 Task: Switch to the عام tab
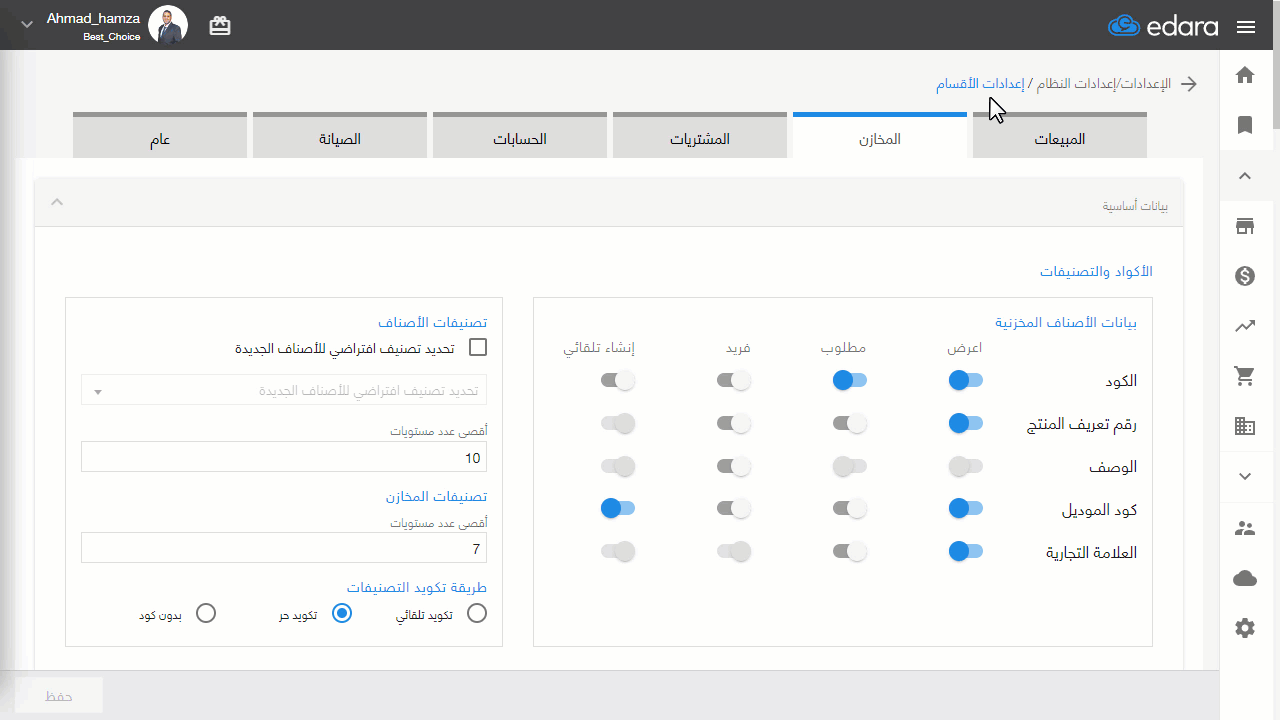(x=160, y=136)
